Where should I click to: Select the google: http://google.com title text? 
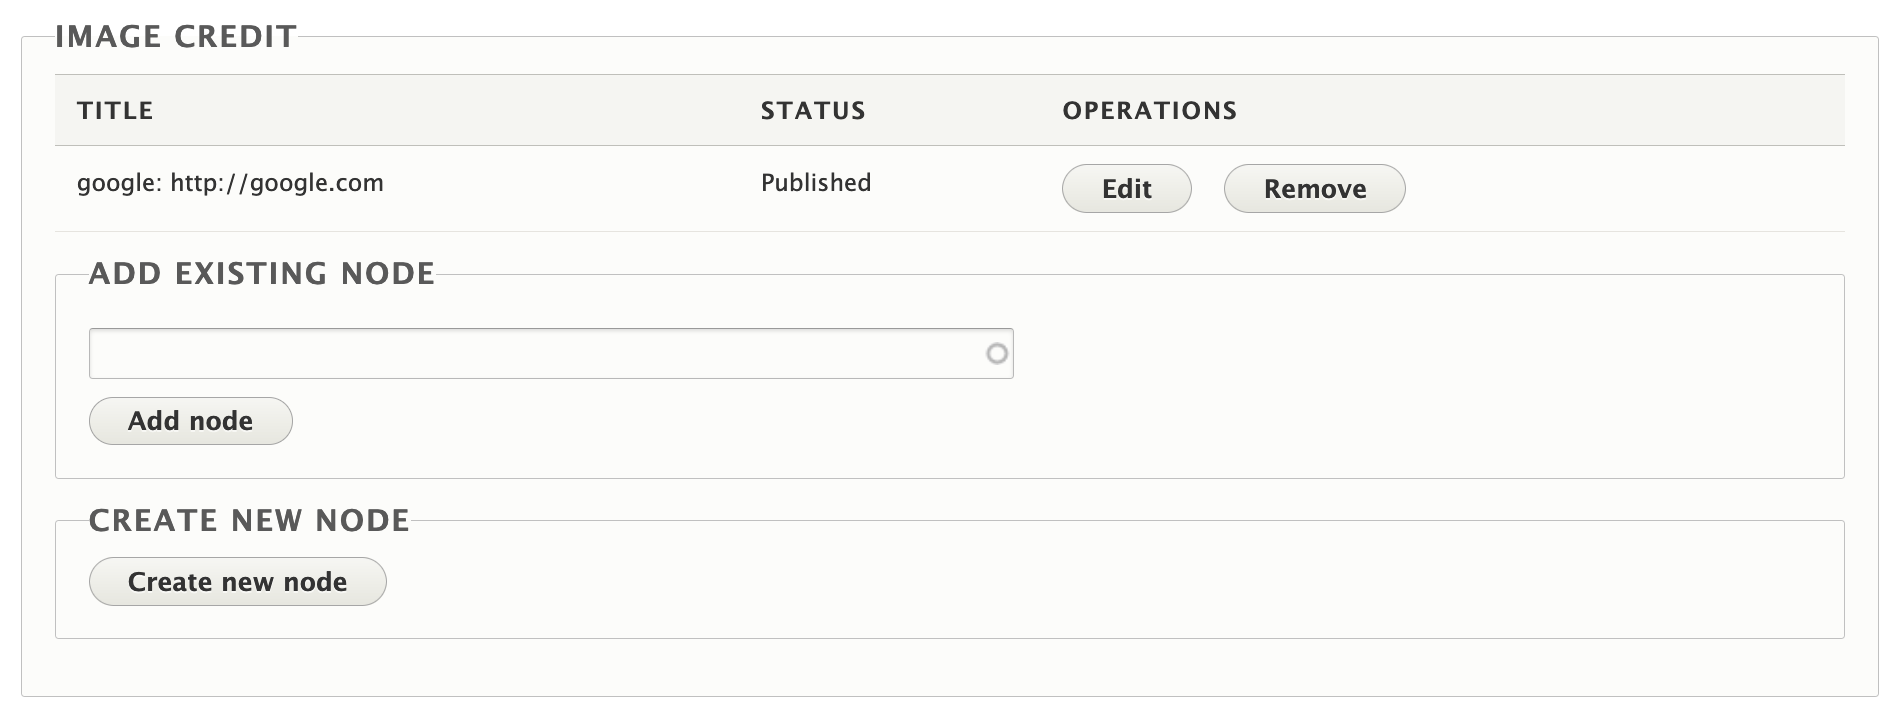[230, 183]
